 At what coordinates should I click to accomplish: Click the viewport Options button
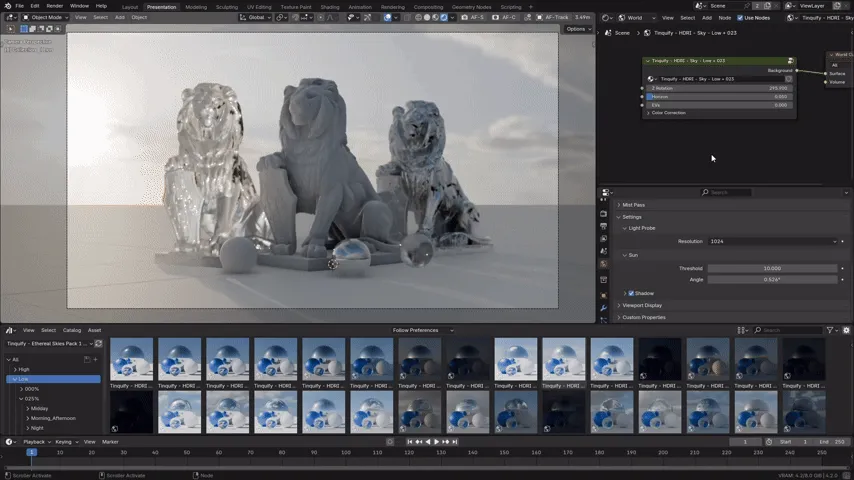pyautogui.click(x=578, y=29)
